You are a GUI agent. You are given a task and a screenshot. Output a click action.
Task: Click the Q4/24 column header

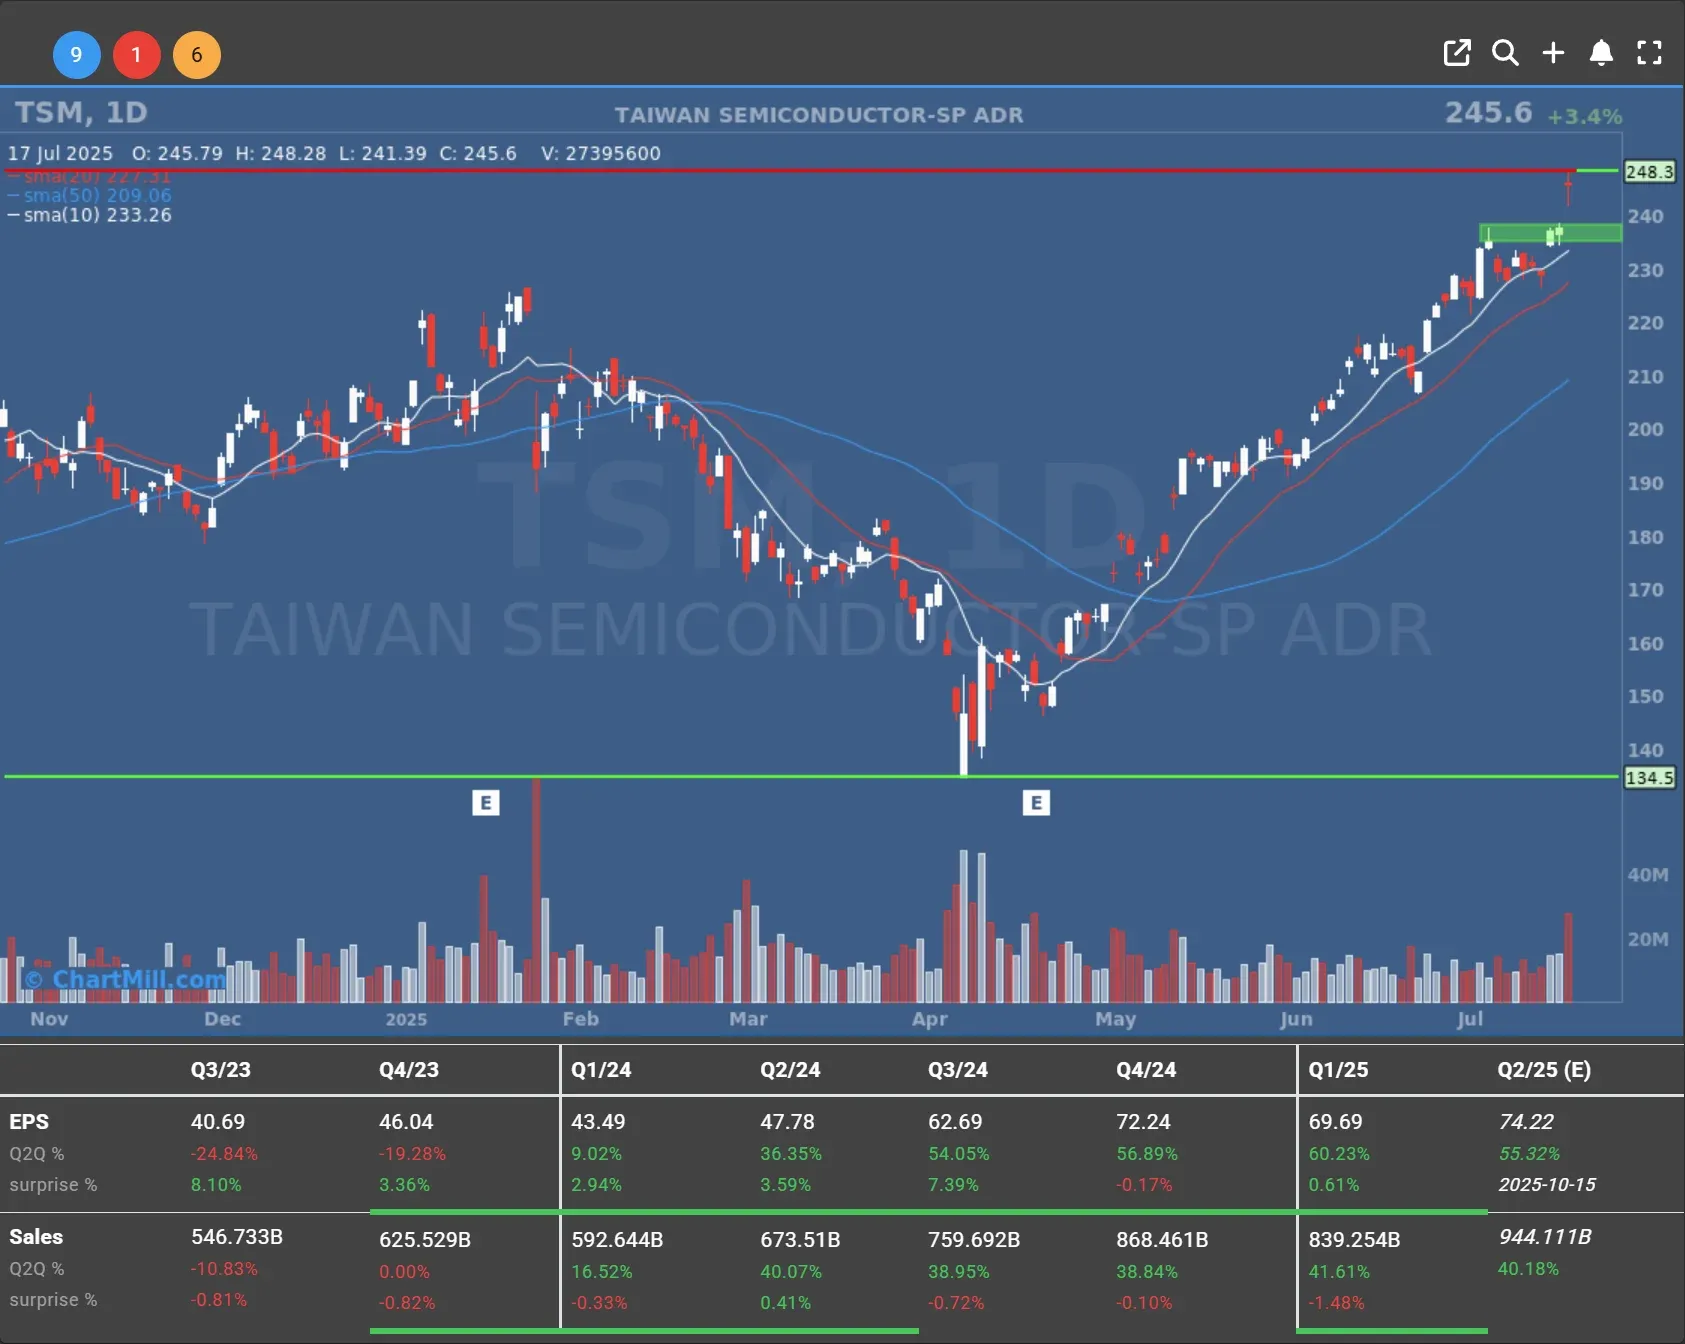[x=1146, y=1070]
